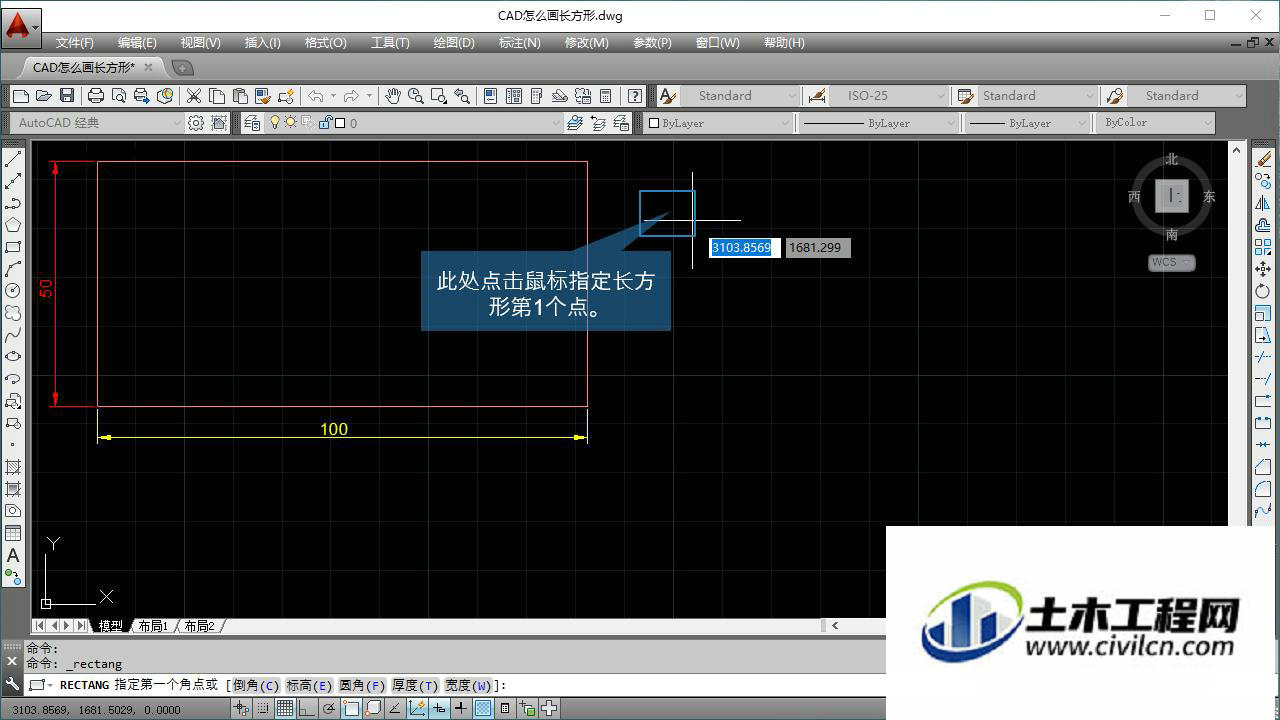Screen dimensions: 1280x720
Task: Expand the WCS coordinate system dropdown
Action: pyautogui.click(x=1187, y=262)
